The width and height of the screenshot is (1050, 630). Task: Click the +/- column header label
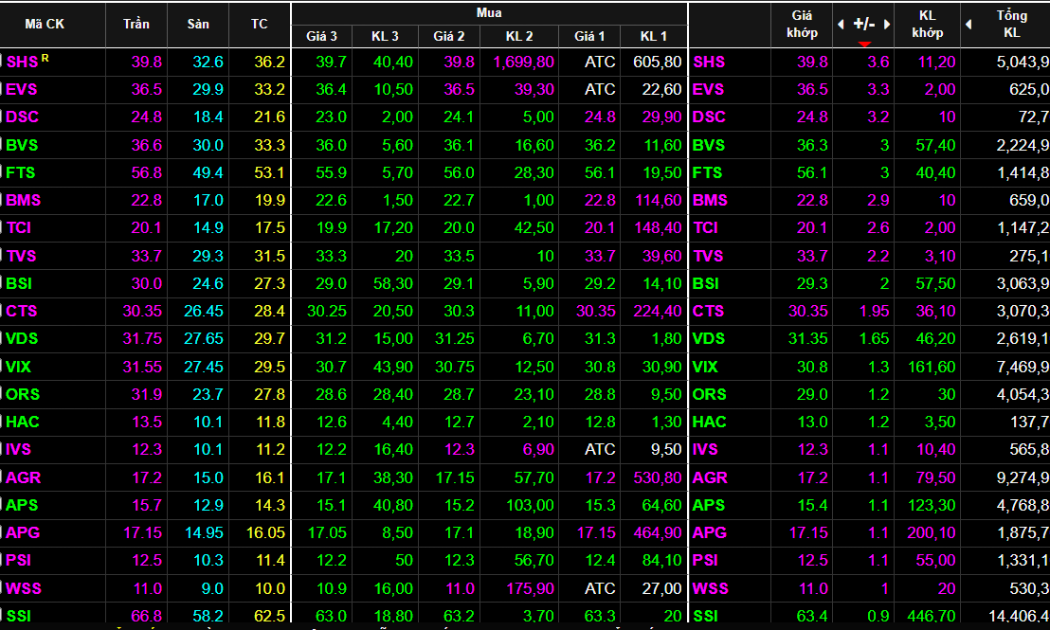(864, 24)
